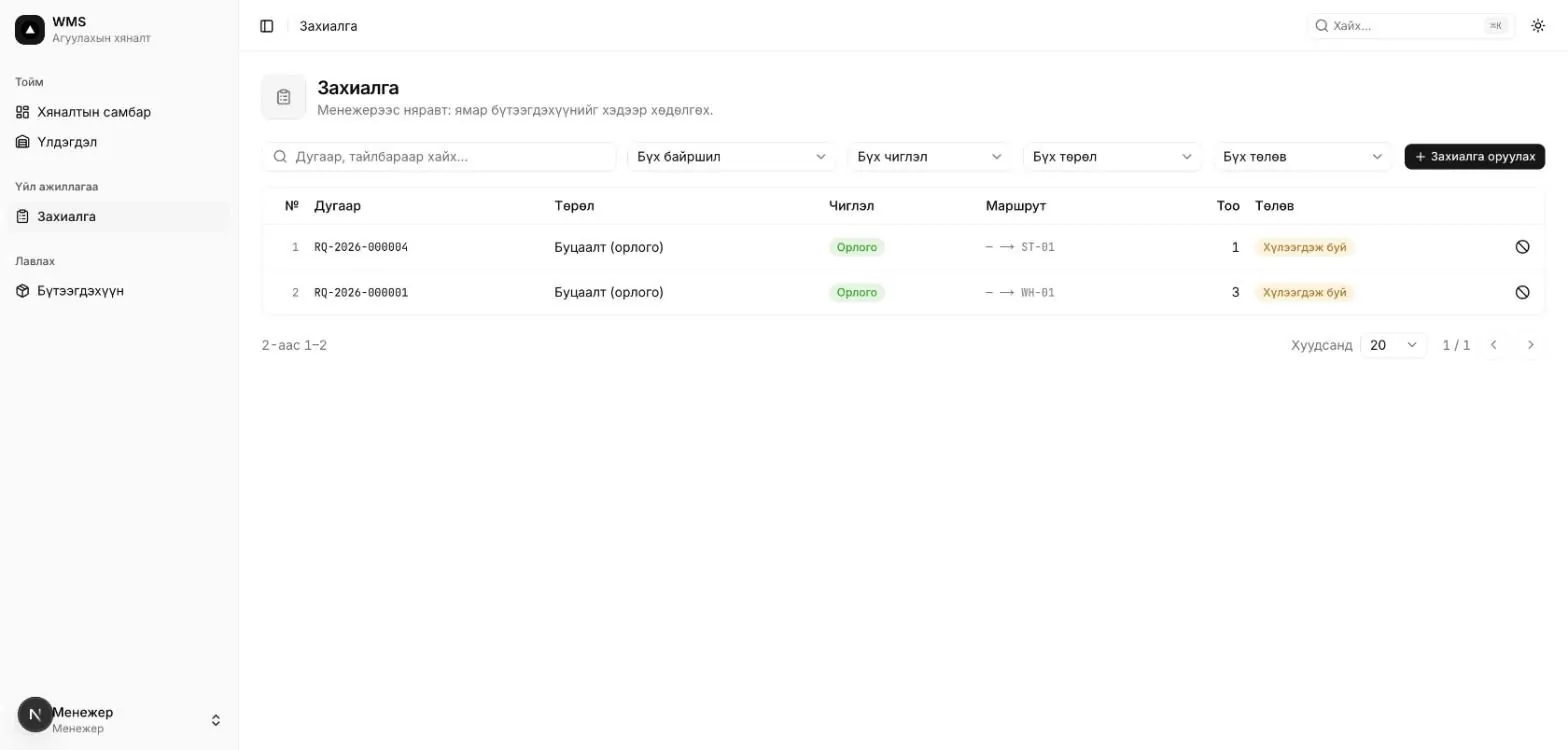Cancel order RQ-2026-000004 with the ban icon
The width and height of the screenshot is (1568, 750).
[1522, 247]
